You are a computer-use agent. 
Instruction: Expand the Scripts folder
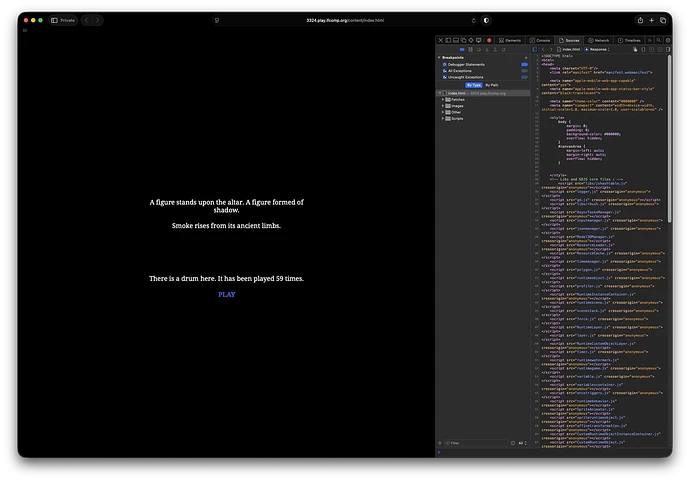coord(443,118)
